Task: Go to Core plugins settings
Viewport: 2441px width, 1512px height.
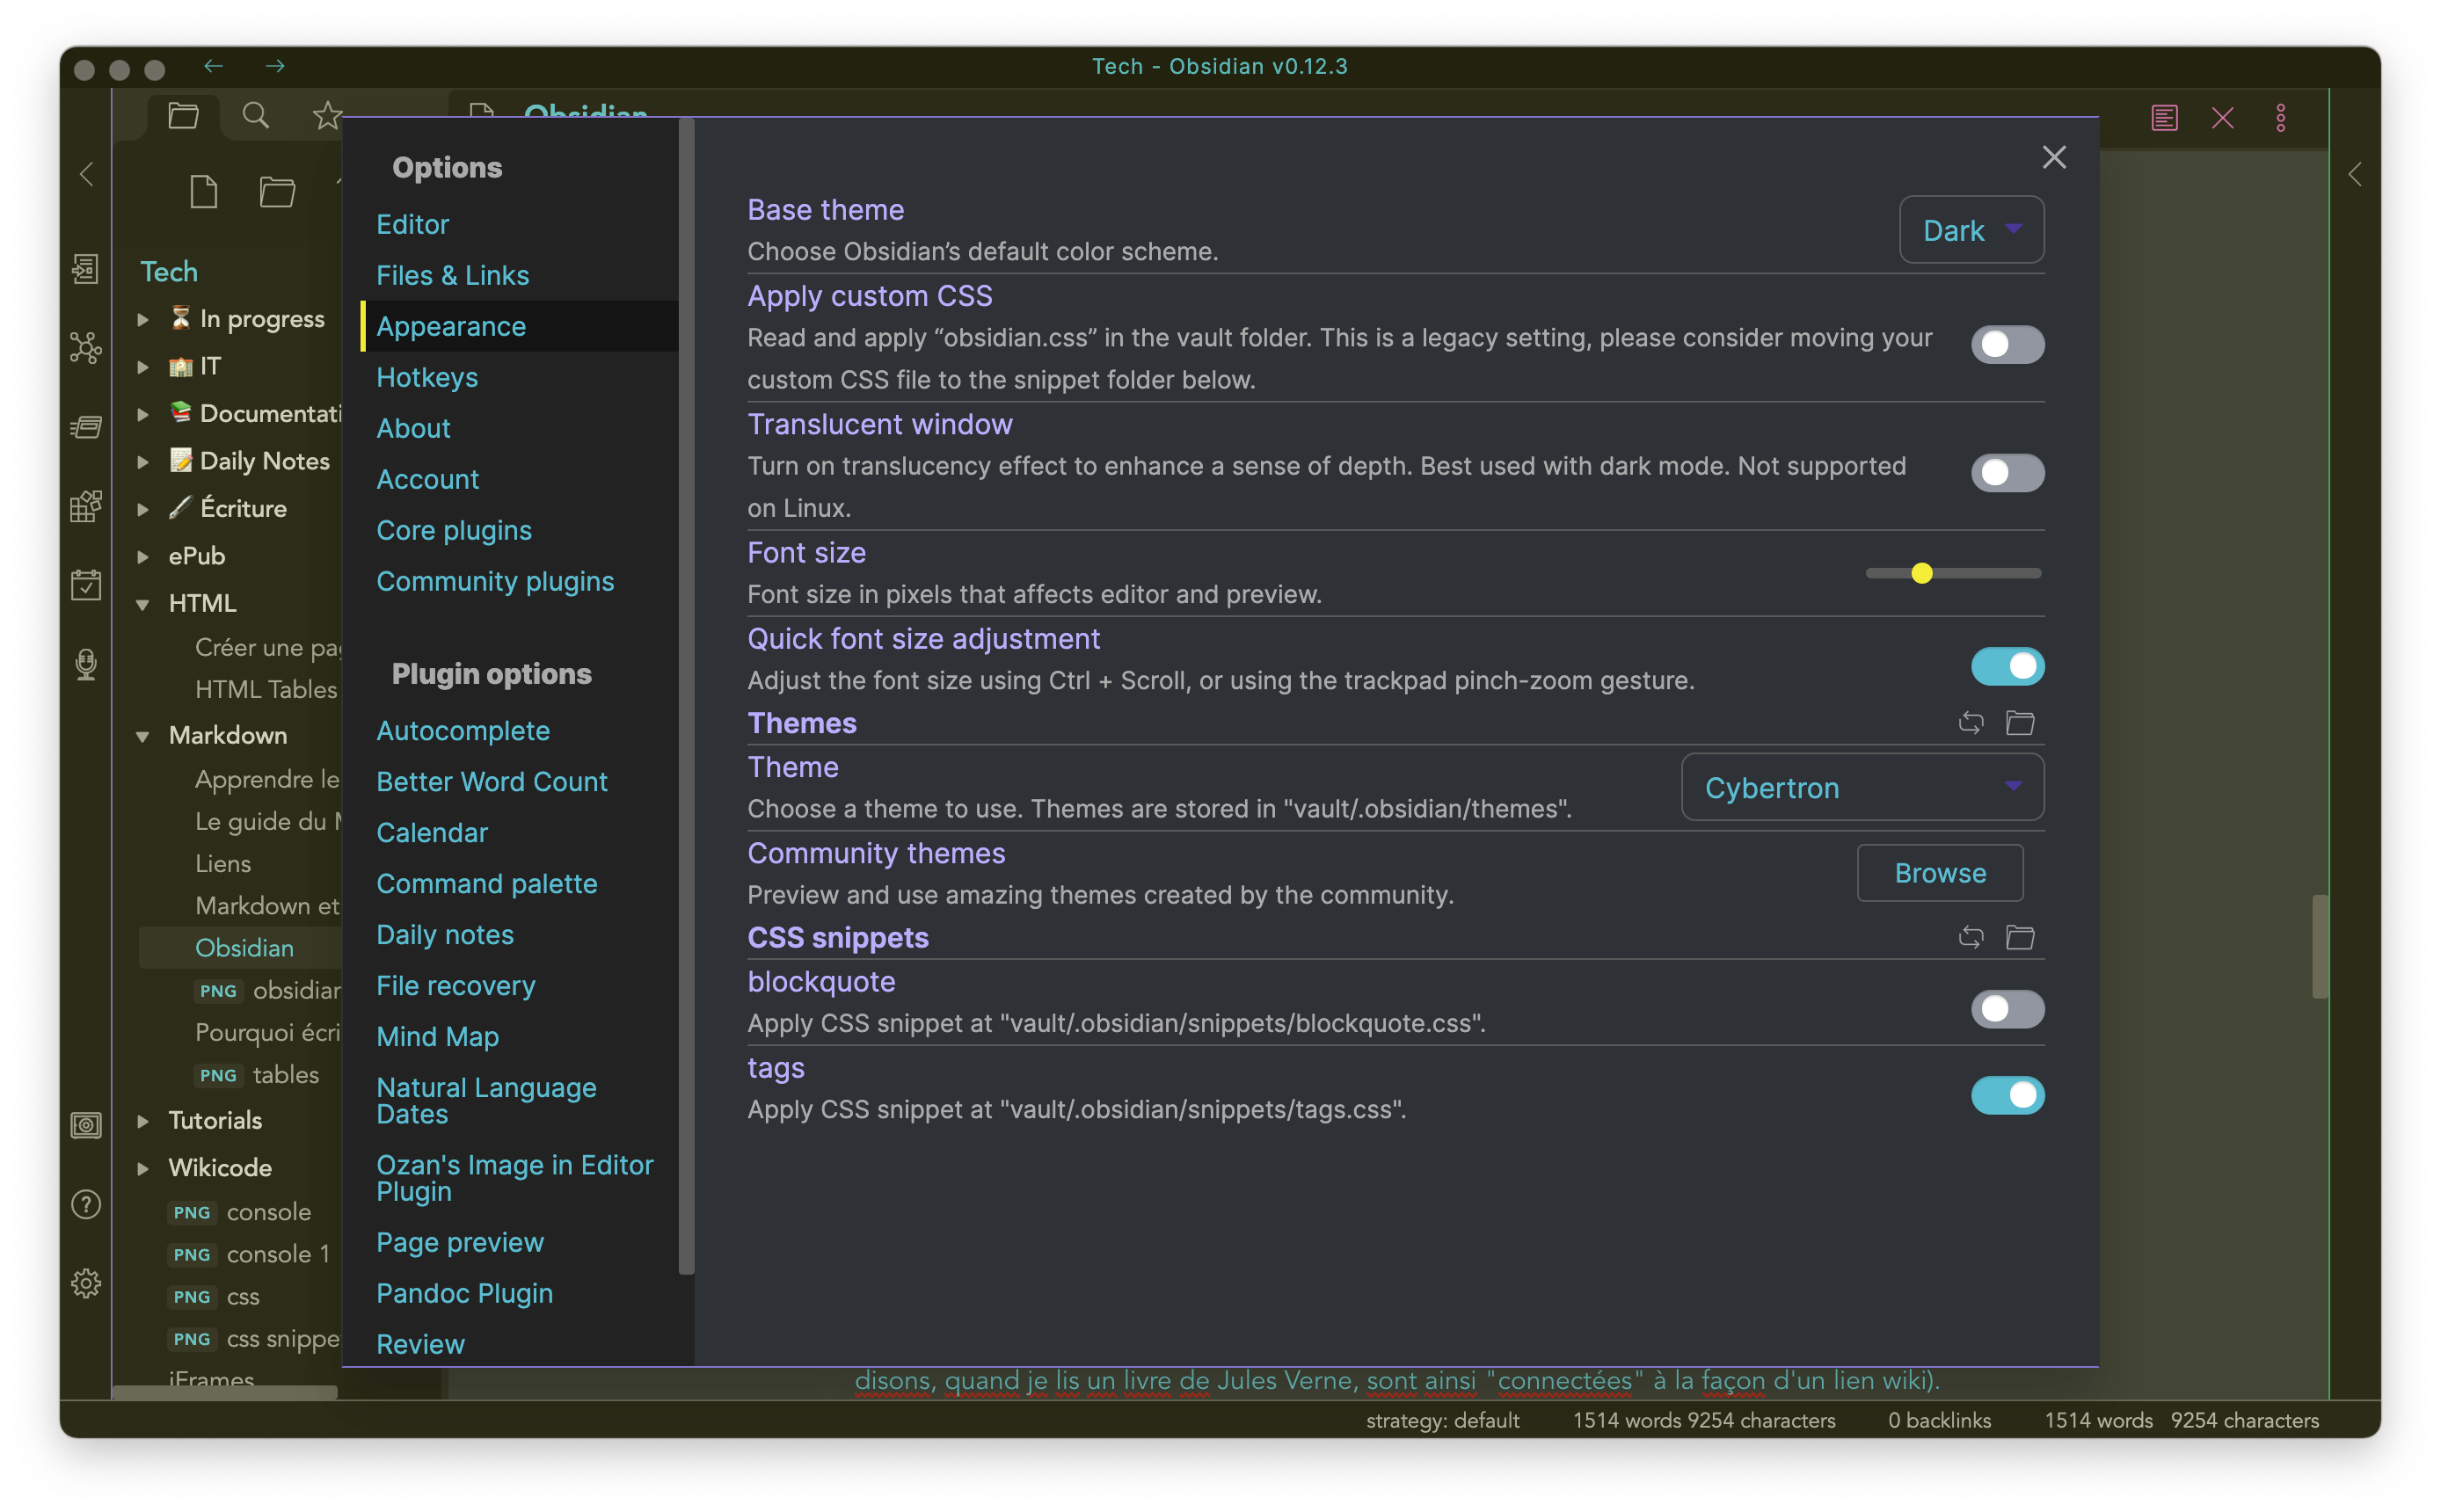Action: (454, 530)
